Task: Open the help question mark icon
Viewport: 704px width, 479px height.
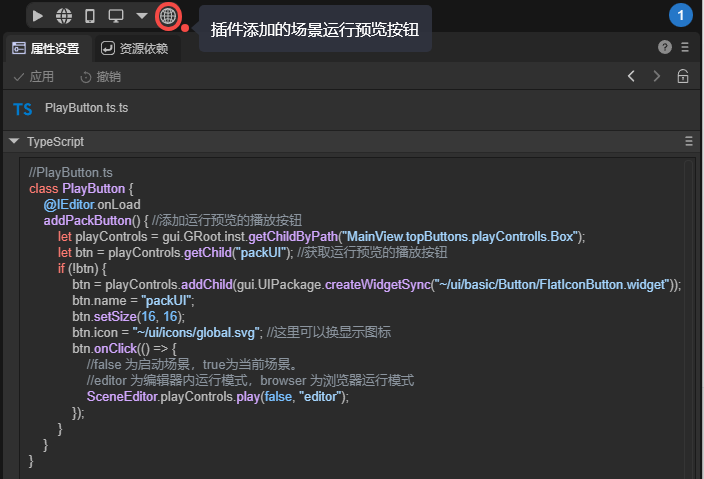Action: [665, 47]
